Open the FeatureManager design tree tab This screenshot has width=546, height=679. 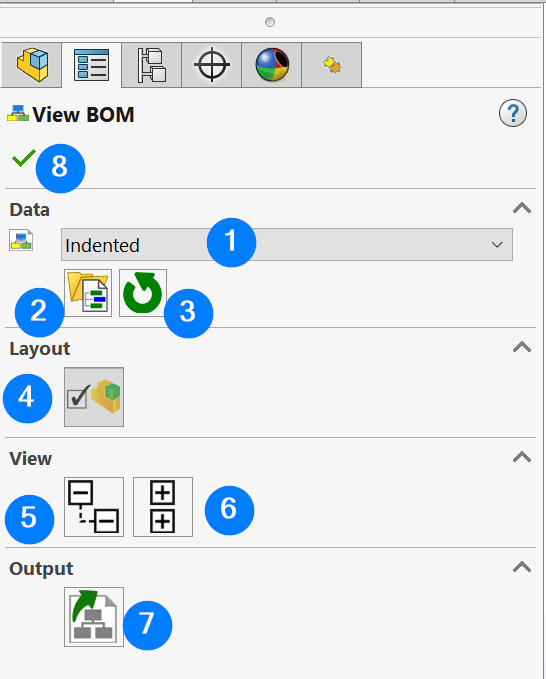point(32,65)
